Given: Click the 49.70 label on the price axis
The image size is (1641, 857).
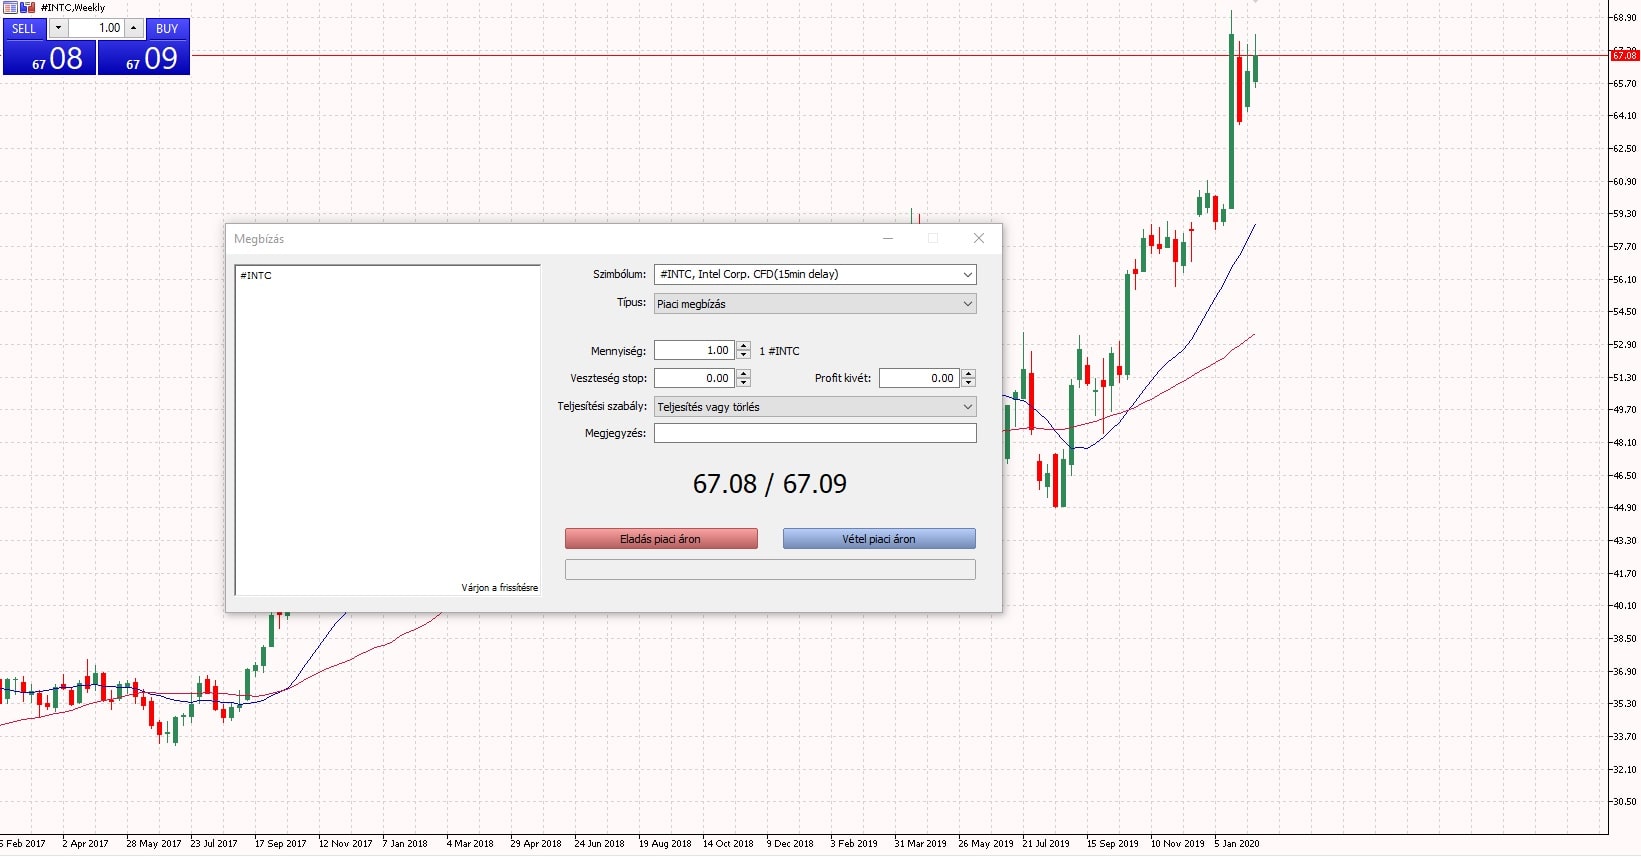Looking at the screenshot, I should coord(1624,410).
